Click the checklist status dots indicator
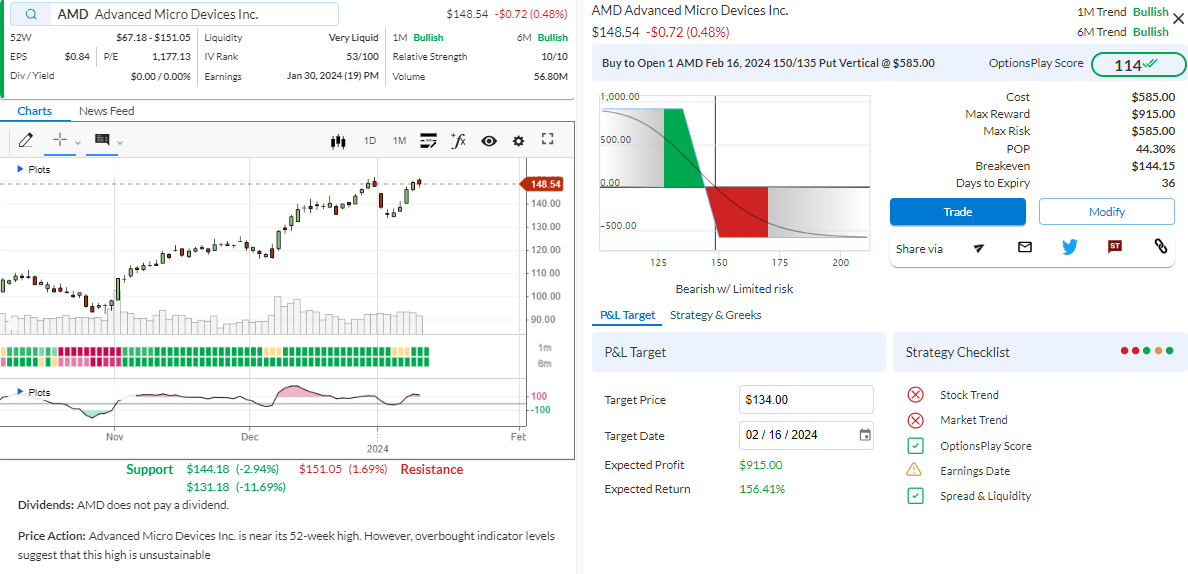Viewport: 1188px width, 574px height. click(1146, 351)
